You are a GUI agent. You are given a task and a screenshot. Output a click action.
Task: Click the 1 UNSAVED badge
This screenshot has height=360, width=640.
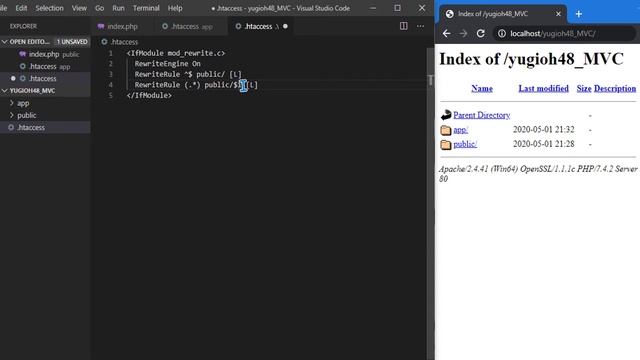coord(72,42)
